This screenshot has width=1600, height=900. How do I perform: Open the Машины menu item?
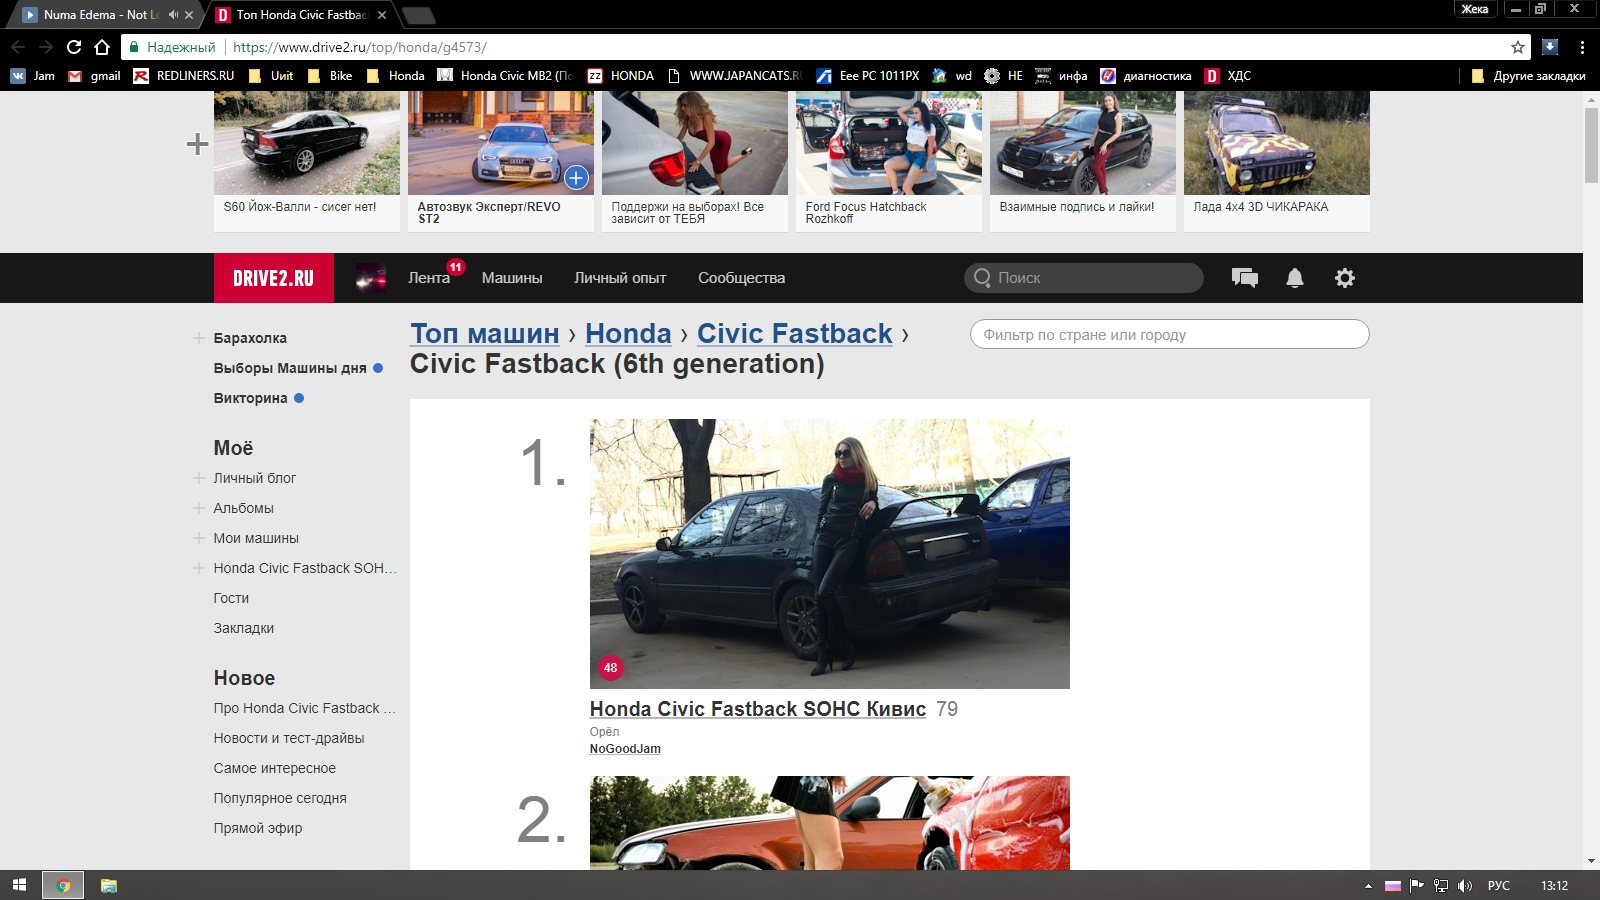(512, 278)
